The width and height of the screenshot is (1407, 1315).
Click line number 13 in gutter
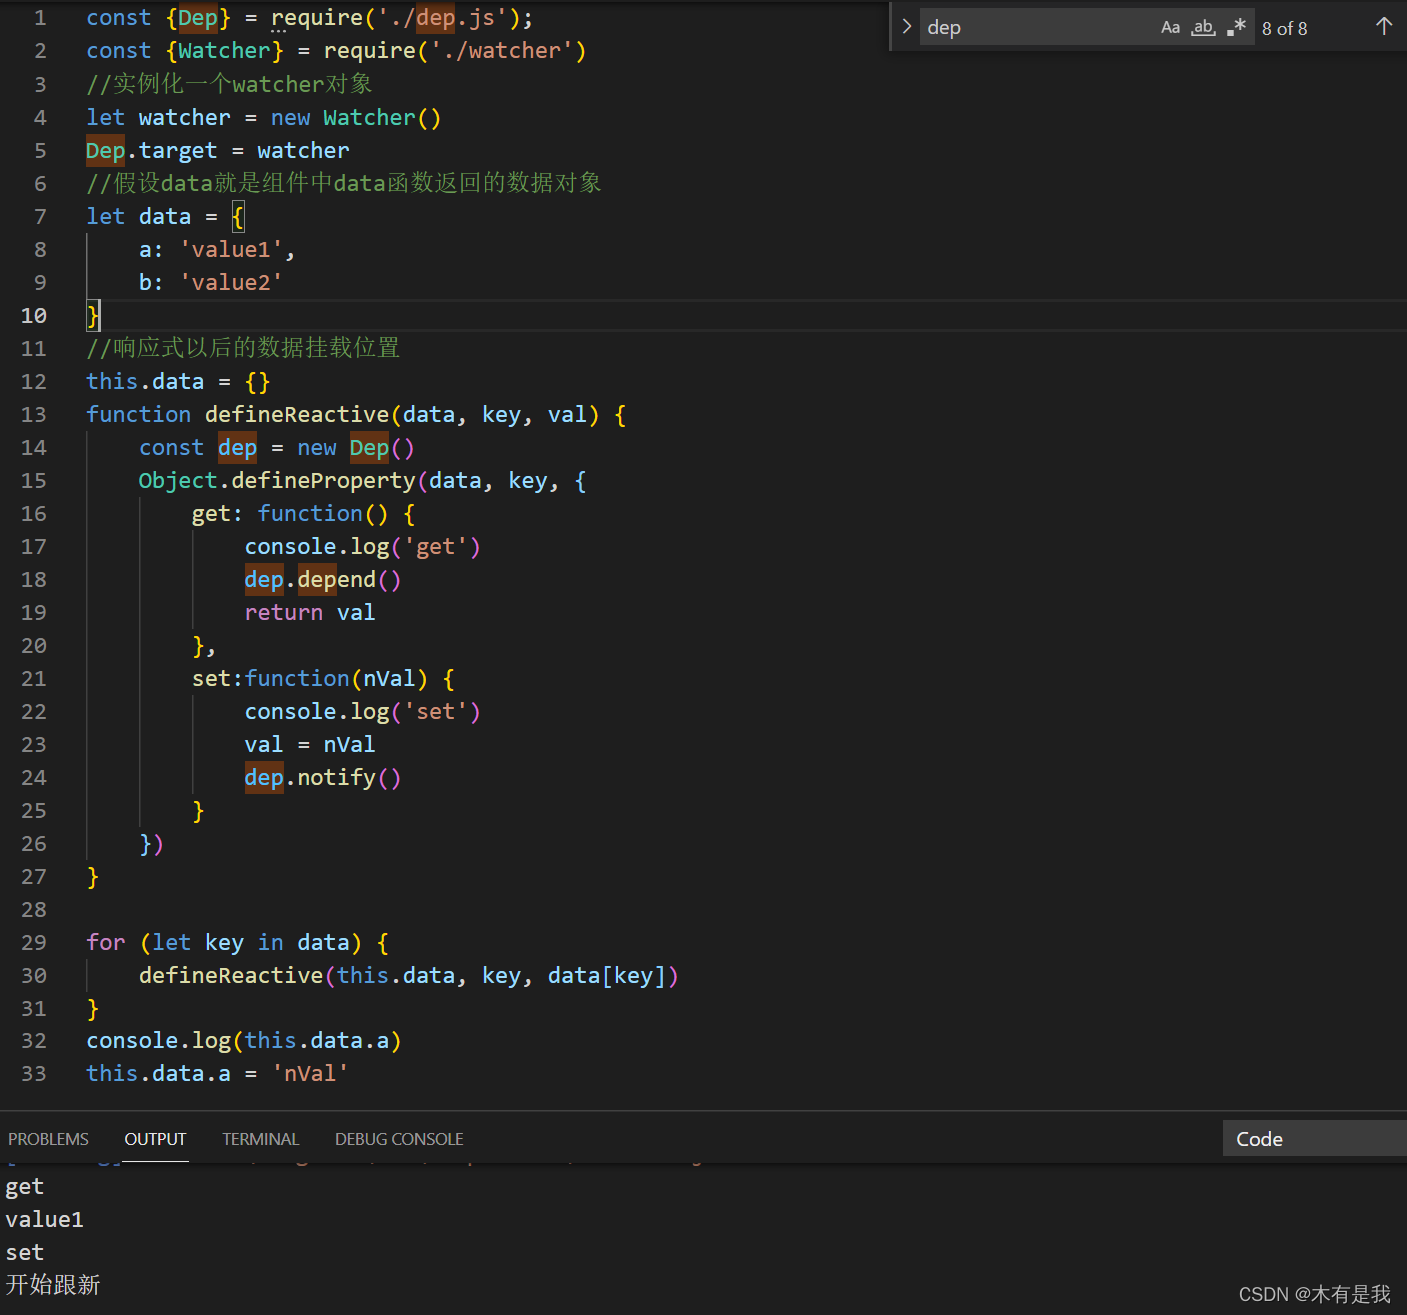tap(34, 415)
